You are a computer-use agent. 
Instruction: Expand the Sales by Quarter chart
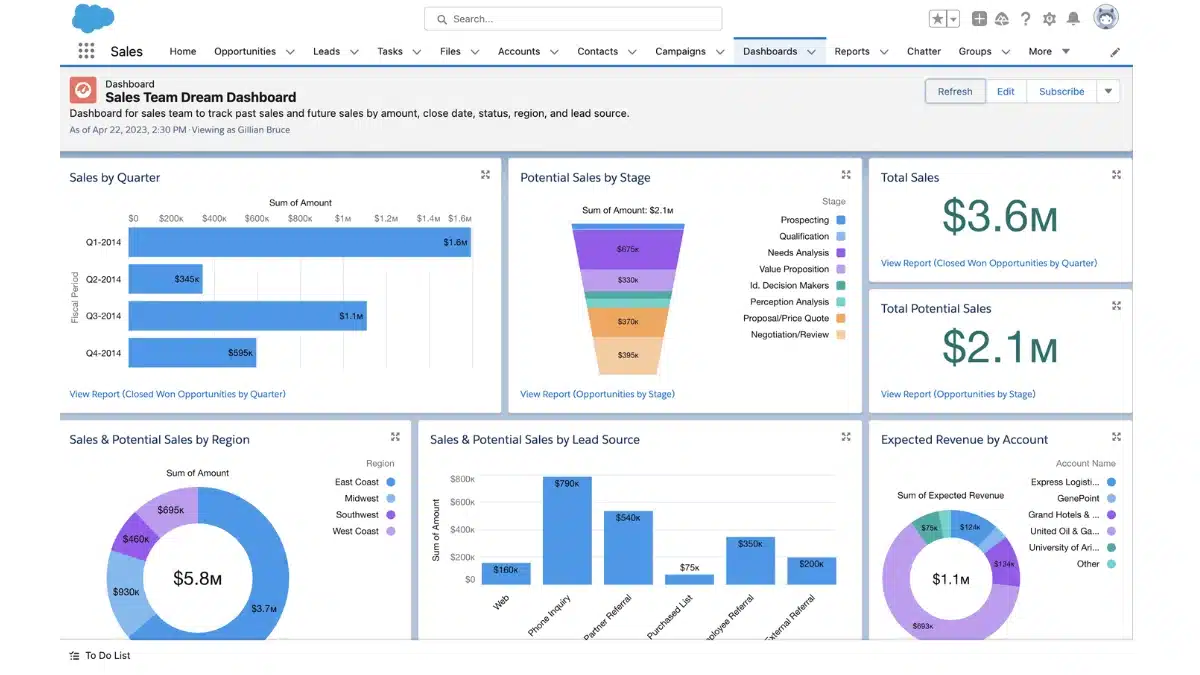coord(485,175)
